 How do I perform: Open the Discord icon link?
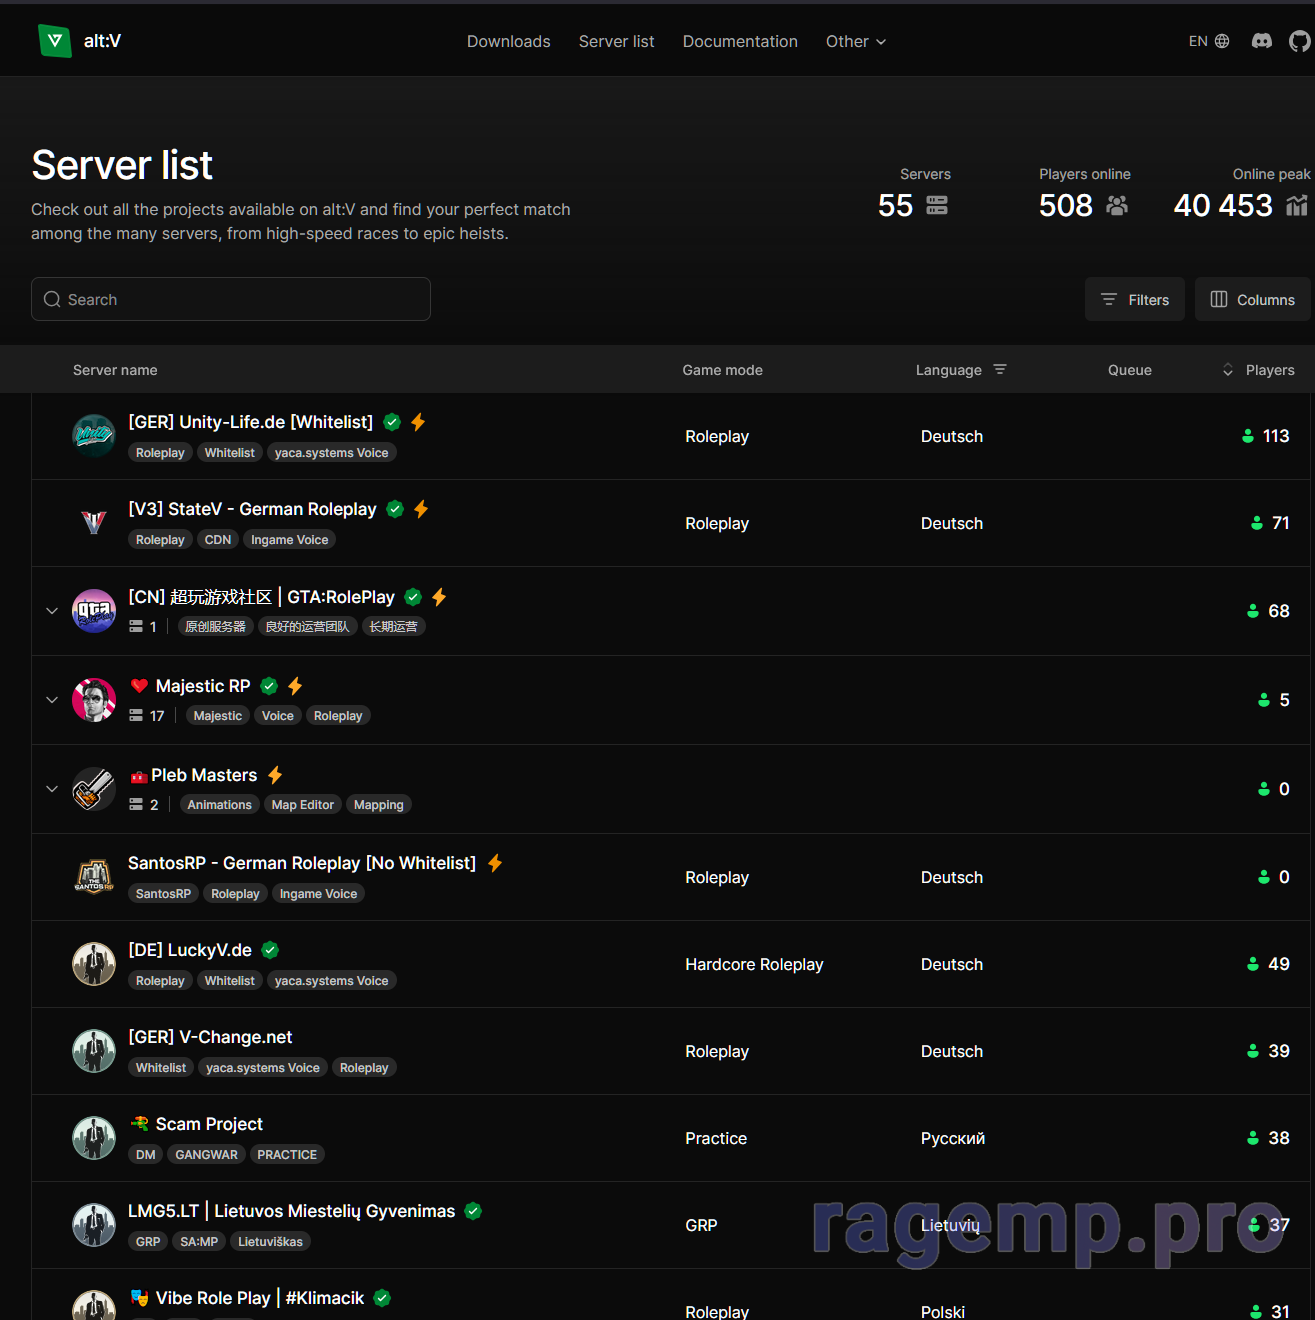click(1262, 41)
